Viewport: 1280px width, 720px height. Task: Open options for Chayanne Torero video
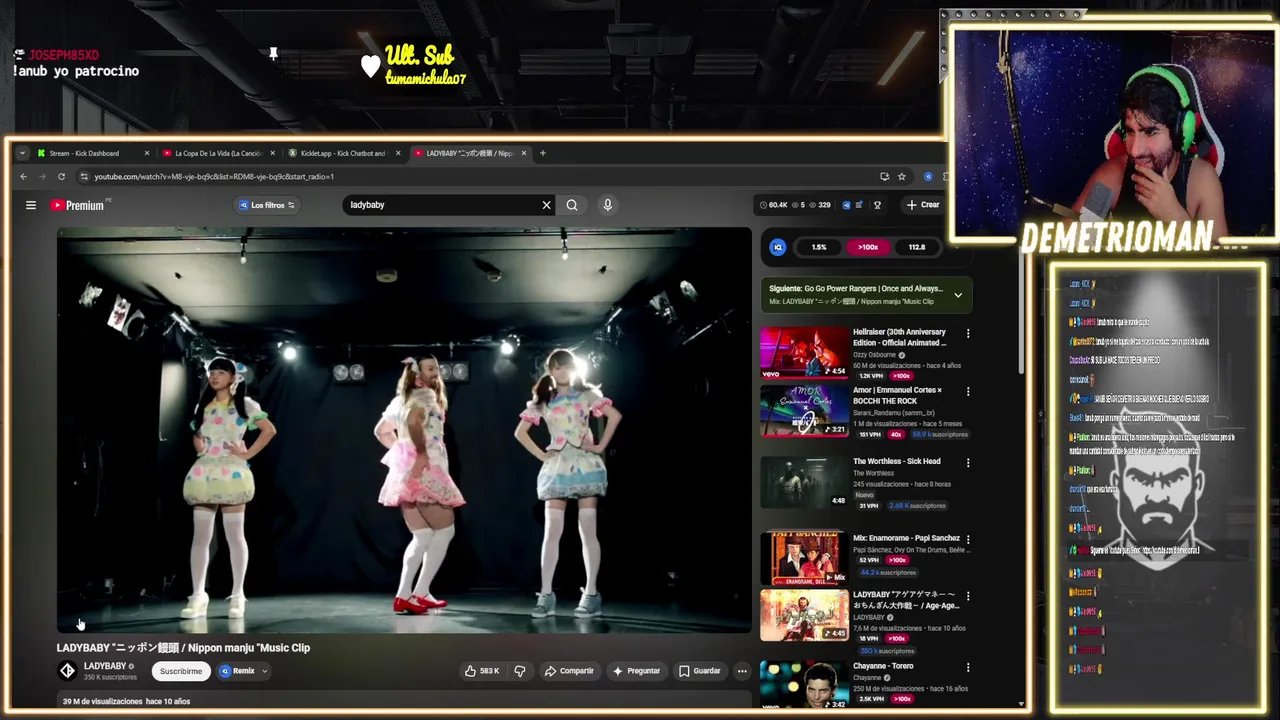tap(967, 667)
